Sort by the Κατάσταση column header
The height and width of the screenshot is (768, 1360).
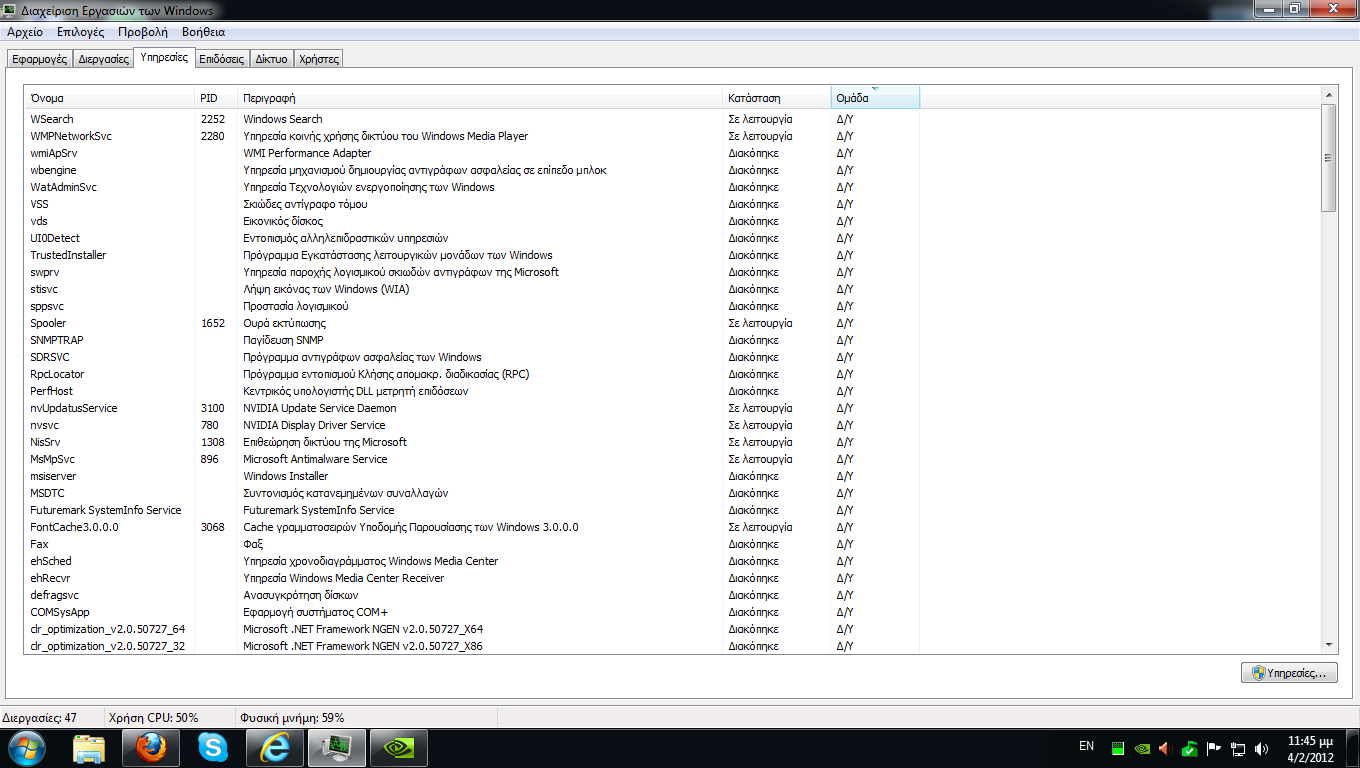click(x=777, y=98)
